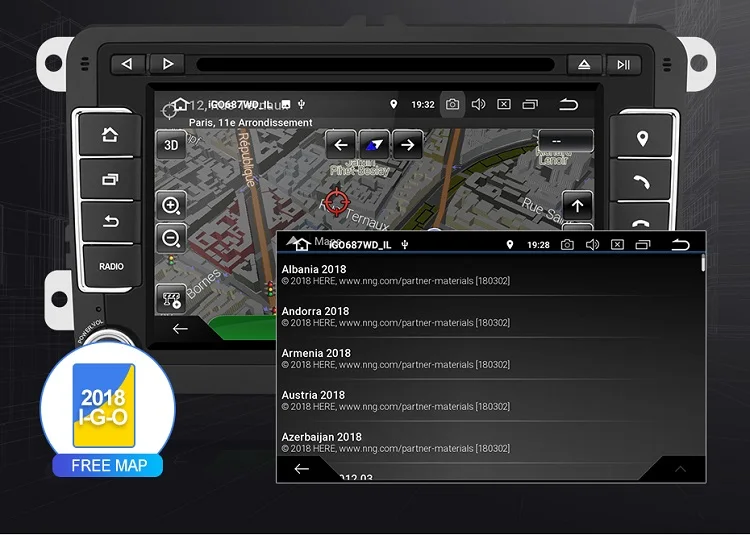Tap the next track hardware button
The width and height of the screenshot is (750, 535).
pyautogui.click(x=167, y=64)
